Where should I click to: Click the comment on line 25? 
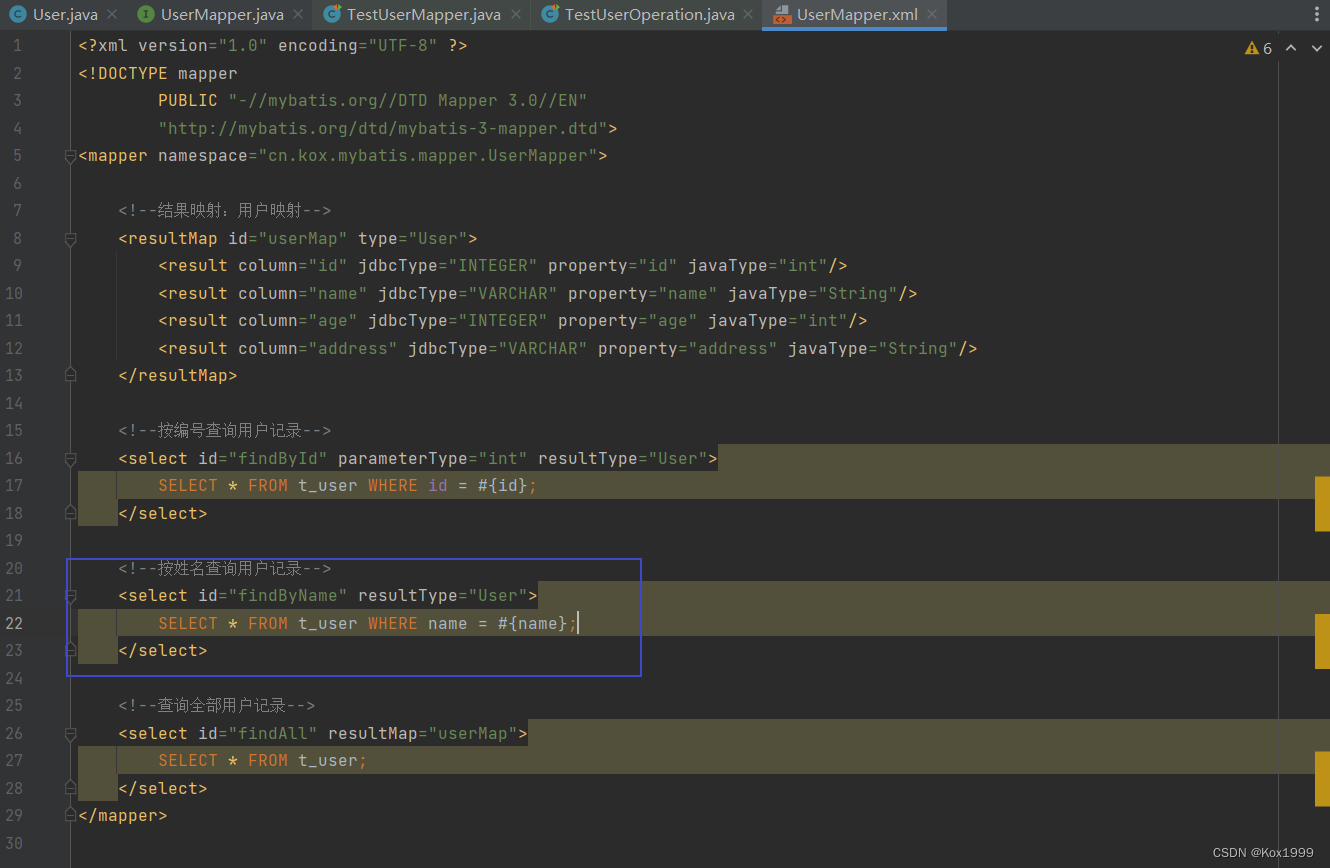[x=217, y=706]
